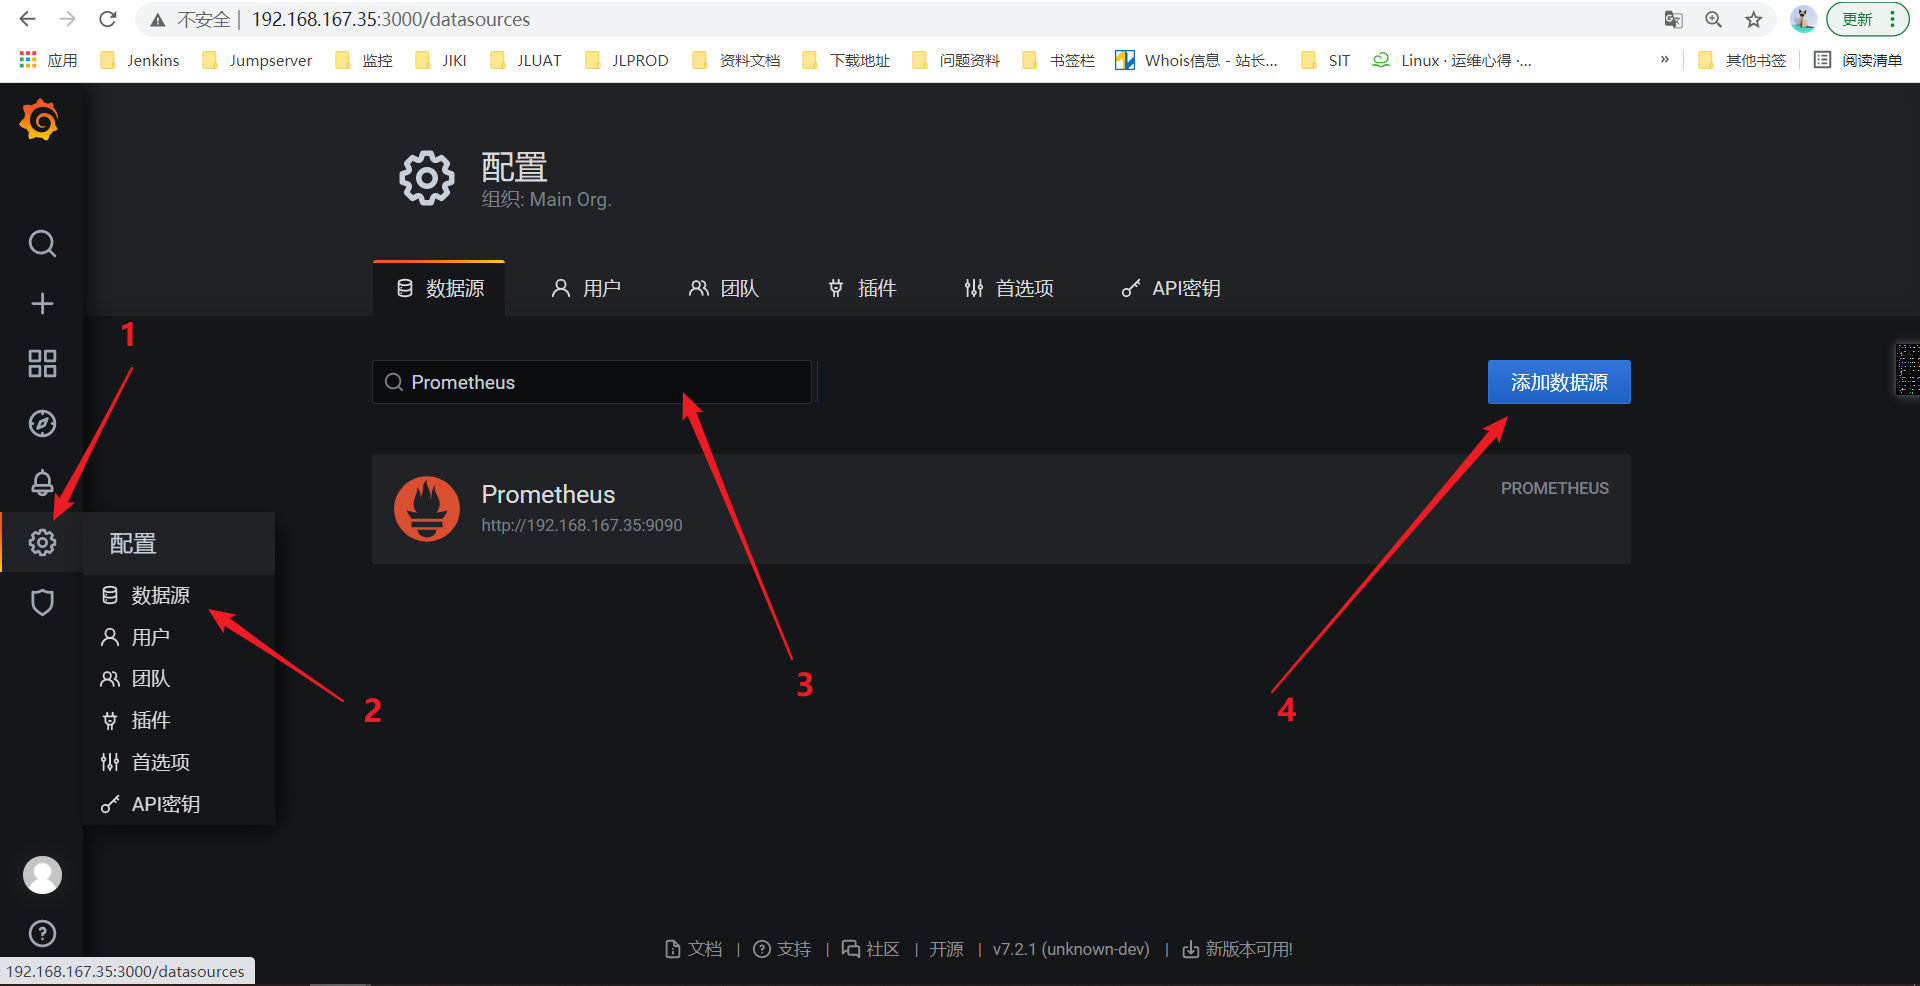Open the Jumpserver bookmark folder
The image size is (1920, 986).
click(257, 60)
